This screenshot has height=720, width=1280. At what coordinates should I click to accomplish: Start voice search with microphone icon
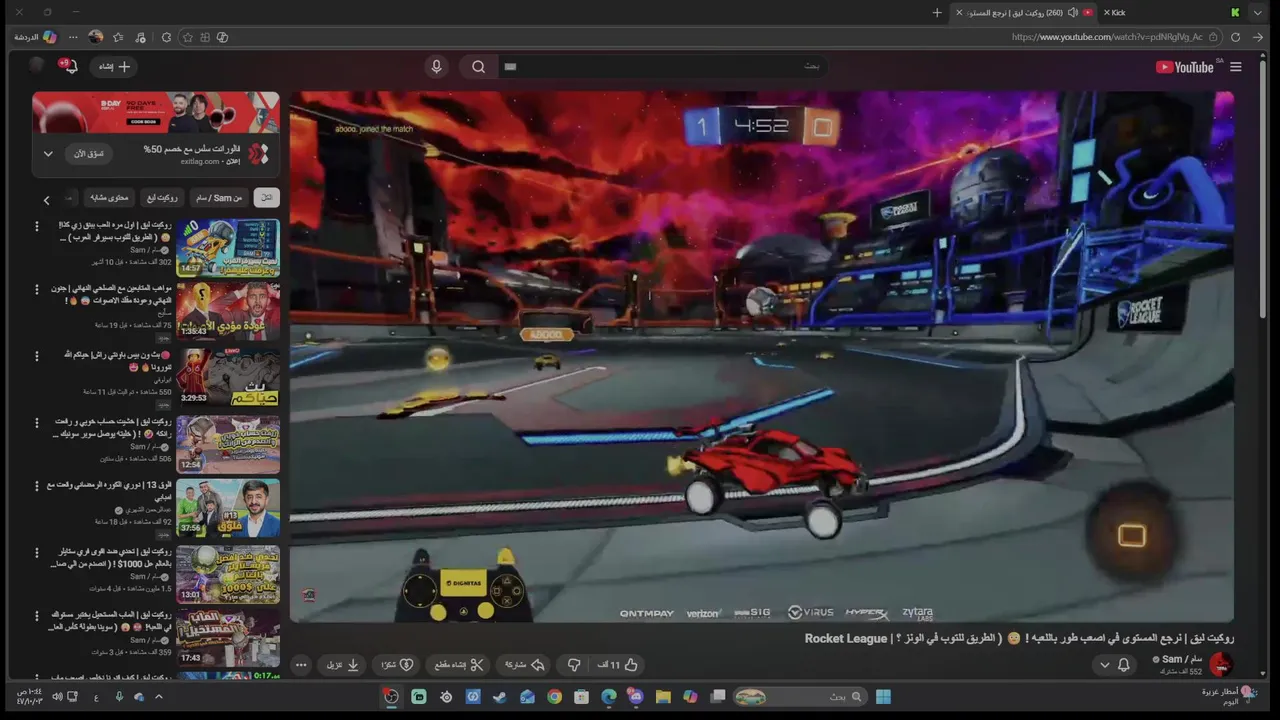pos(436,67)
